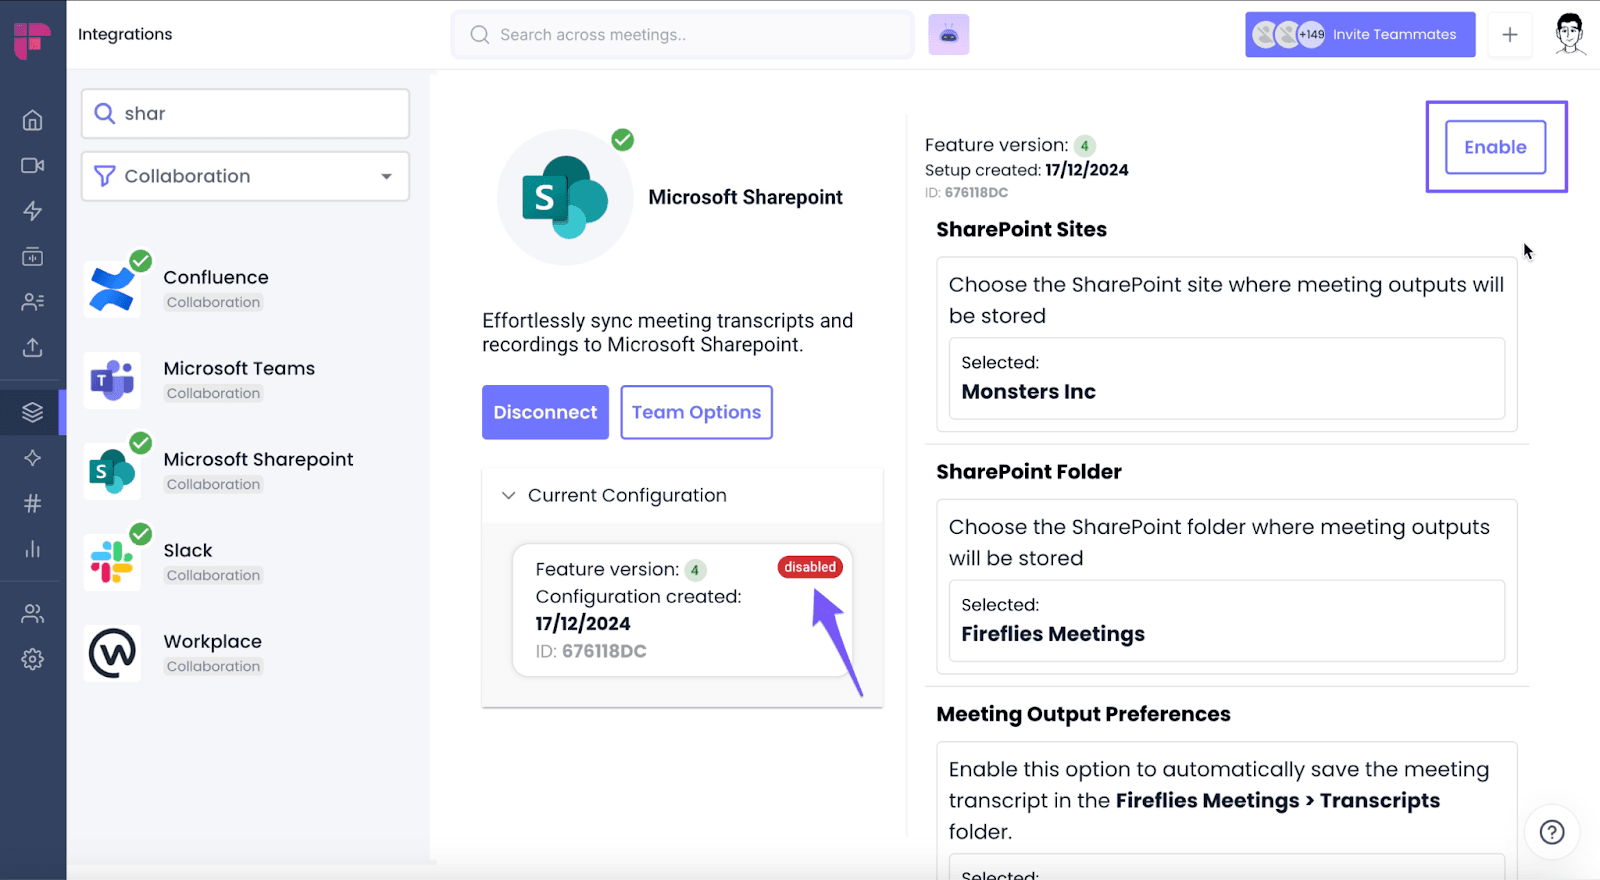Open the user profile avatar
This screenshot has height=880, width=1600.
tap(1570, 34)
